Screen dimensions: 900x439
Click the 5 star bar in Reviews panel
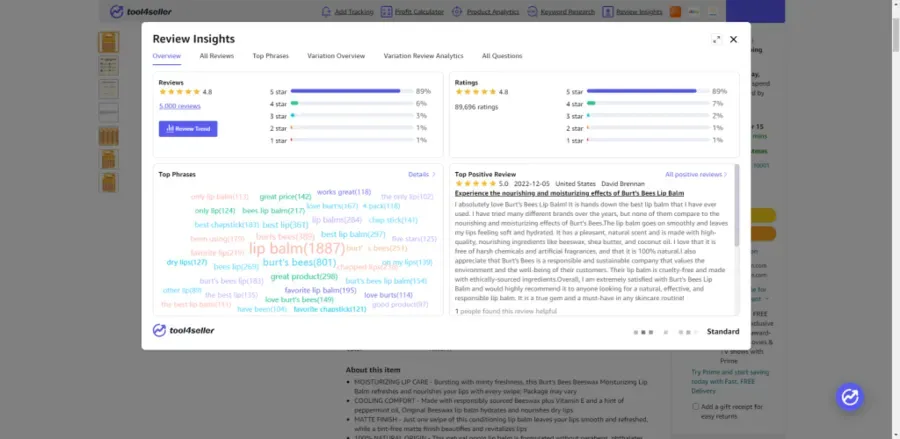[351, 91]
